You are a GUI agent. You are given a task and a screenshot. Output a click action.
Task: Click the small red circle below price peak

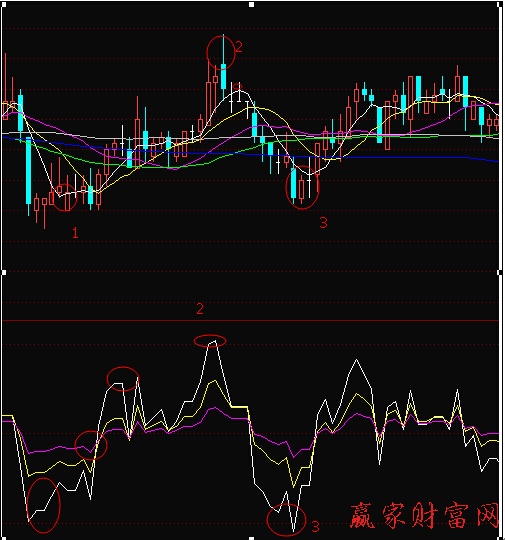click(x=238, y=86)
